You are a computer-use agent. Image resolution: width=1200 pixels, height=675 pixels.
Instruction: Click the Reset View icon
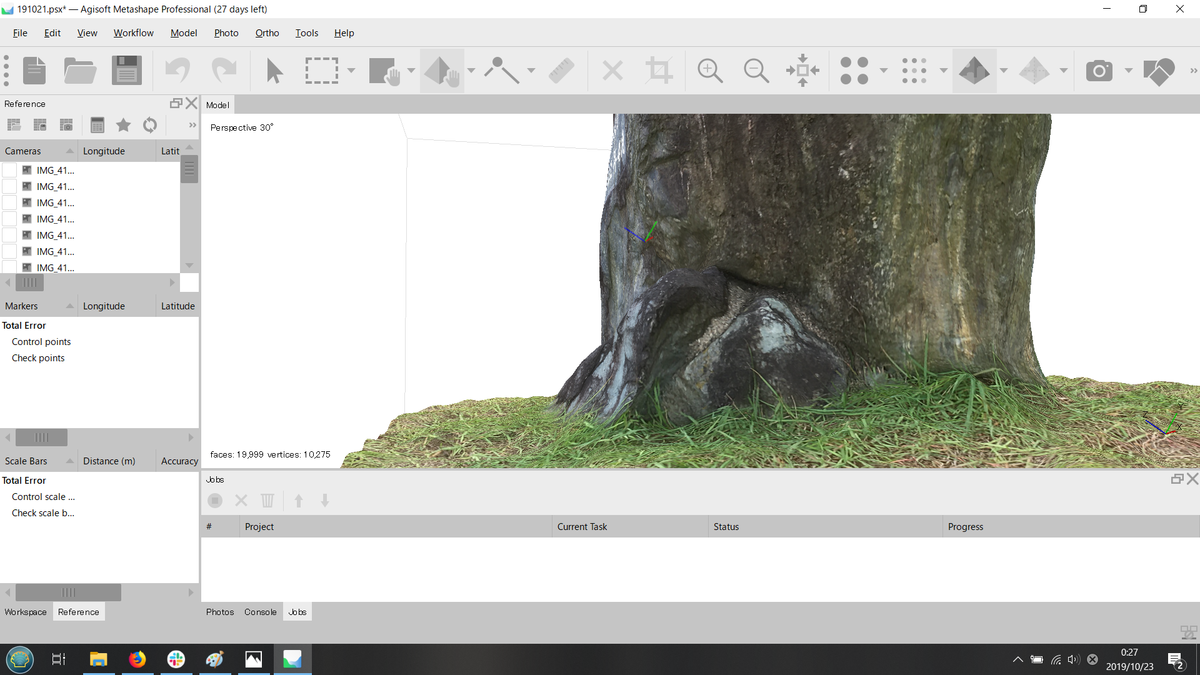pyautogui.click(x=803, y=71)
